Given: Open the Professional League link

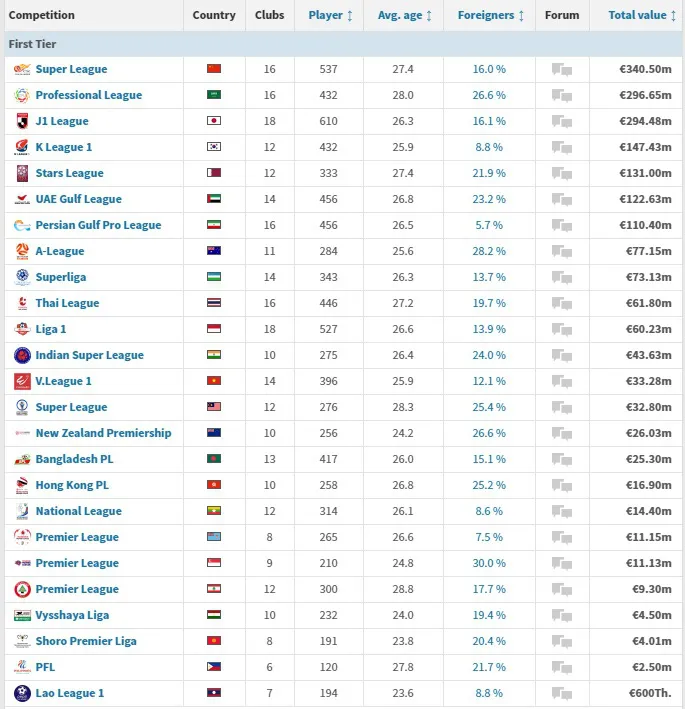Looking at the screenshot, I should coord(89,95).
